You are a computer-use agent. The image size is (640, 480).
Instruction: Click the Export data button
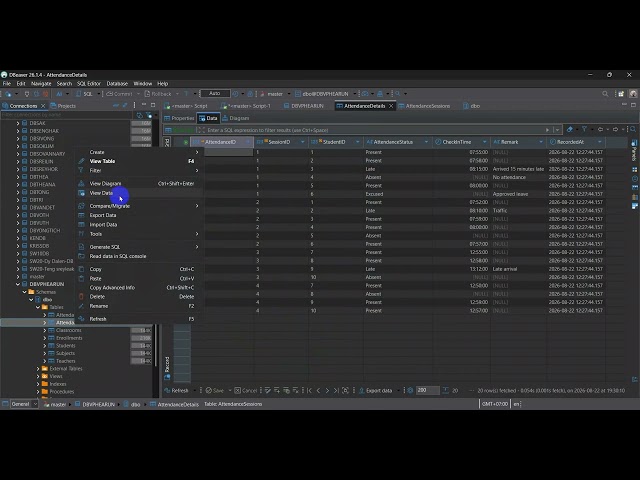[x=376, y=391]
